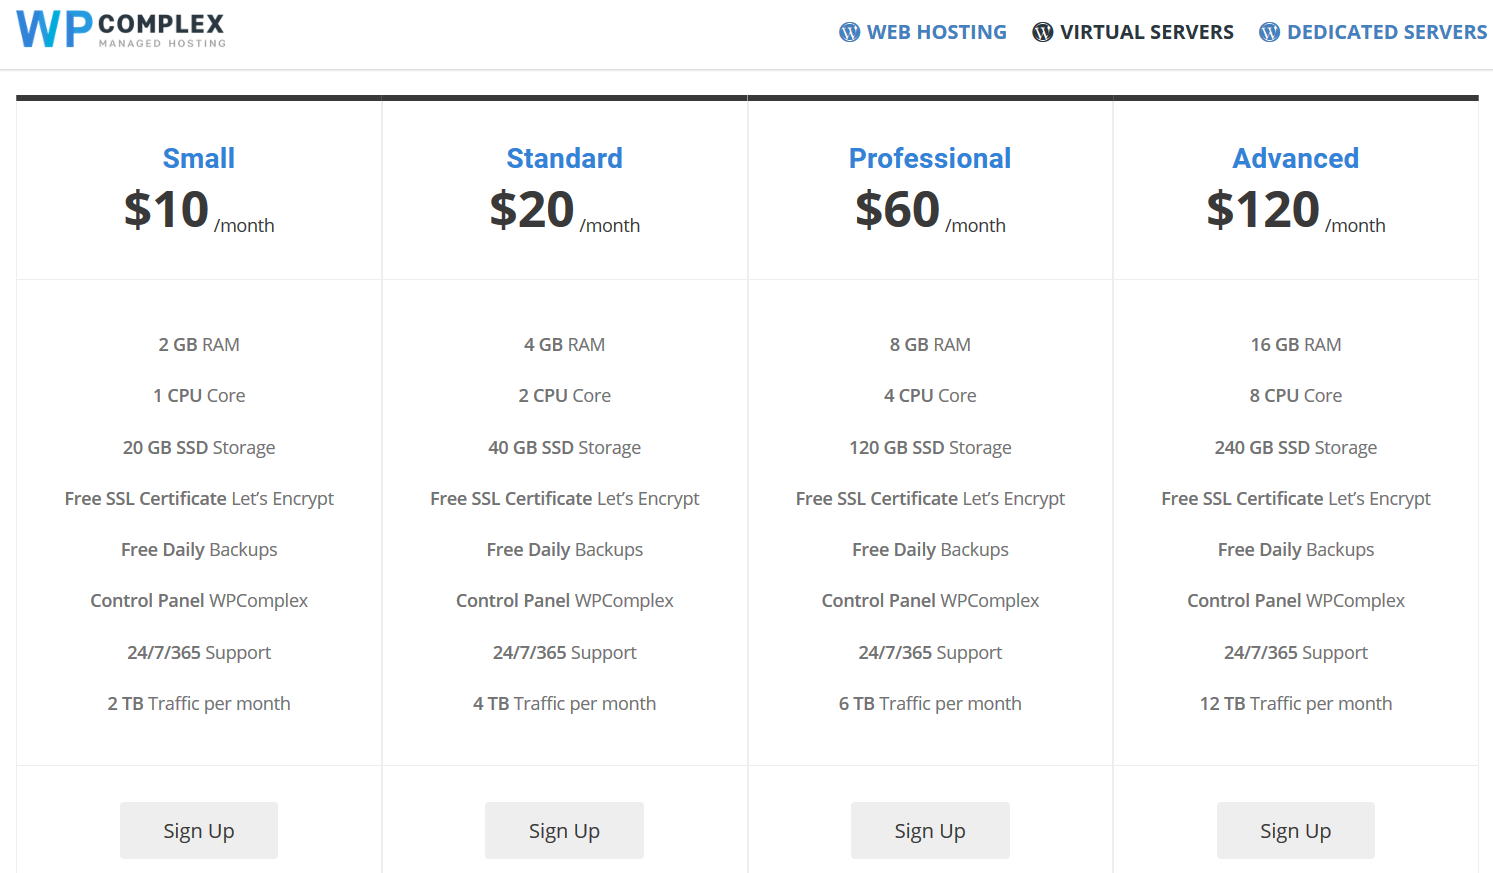Sign up for the Small plan
The width and height of the screenshot is (1493, 873).
click(x=199, y=830)
